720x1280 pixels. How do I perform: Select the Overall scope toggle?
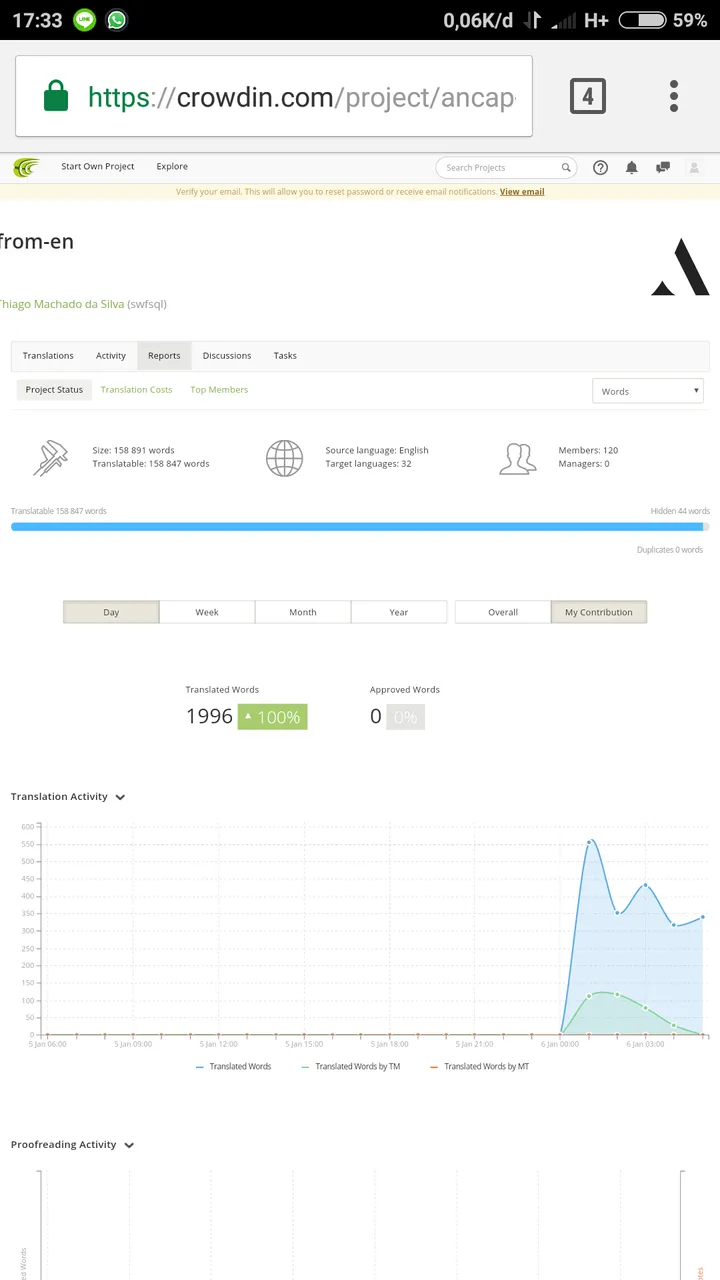(x=503, y=612)
